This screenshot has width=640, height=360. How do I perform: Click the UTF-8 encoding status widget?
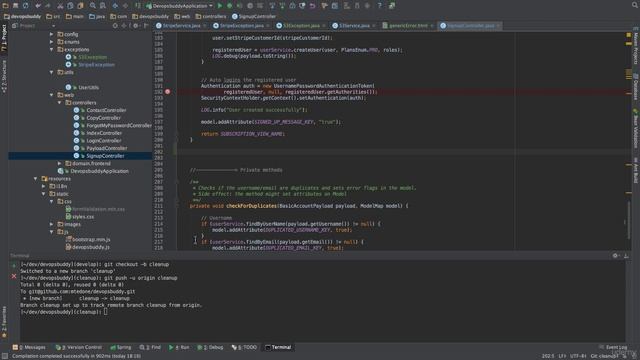click(x=578, y=356)
